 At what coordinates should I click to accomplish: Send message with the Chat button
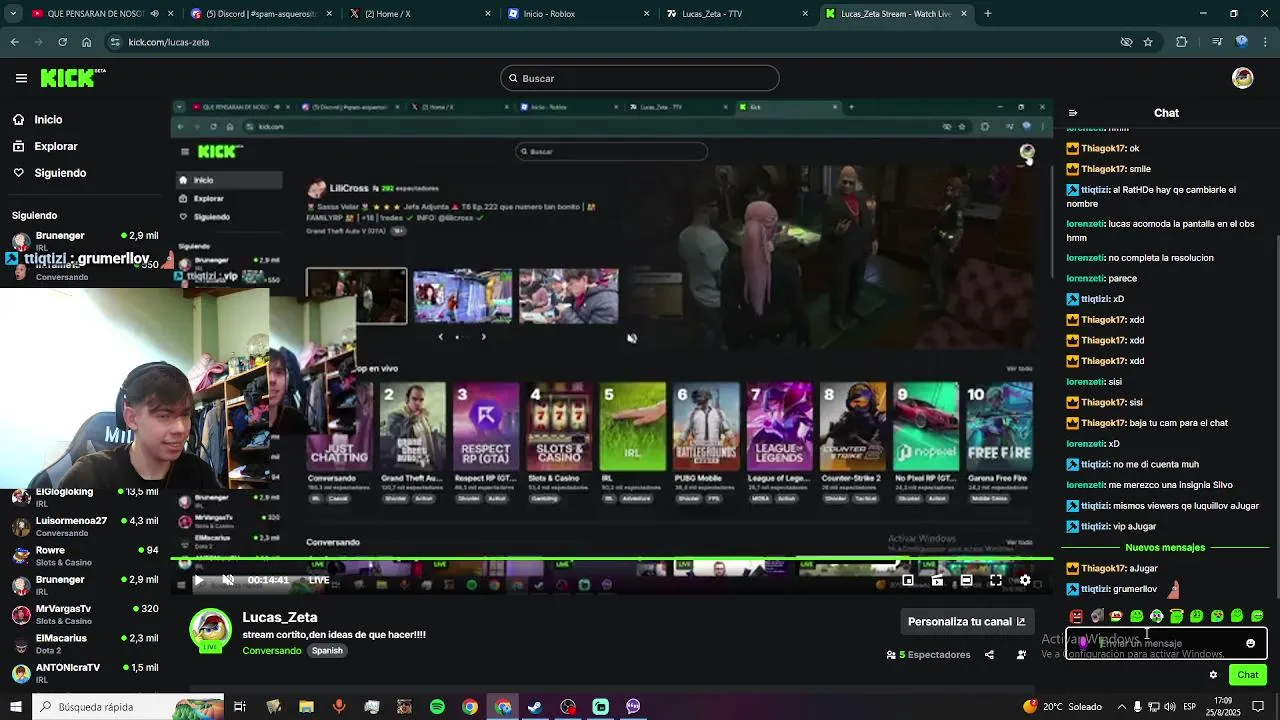click(x=1248, y=675)
